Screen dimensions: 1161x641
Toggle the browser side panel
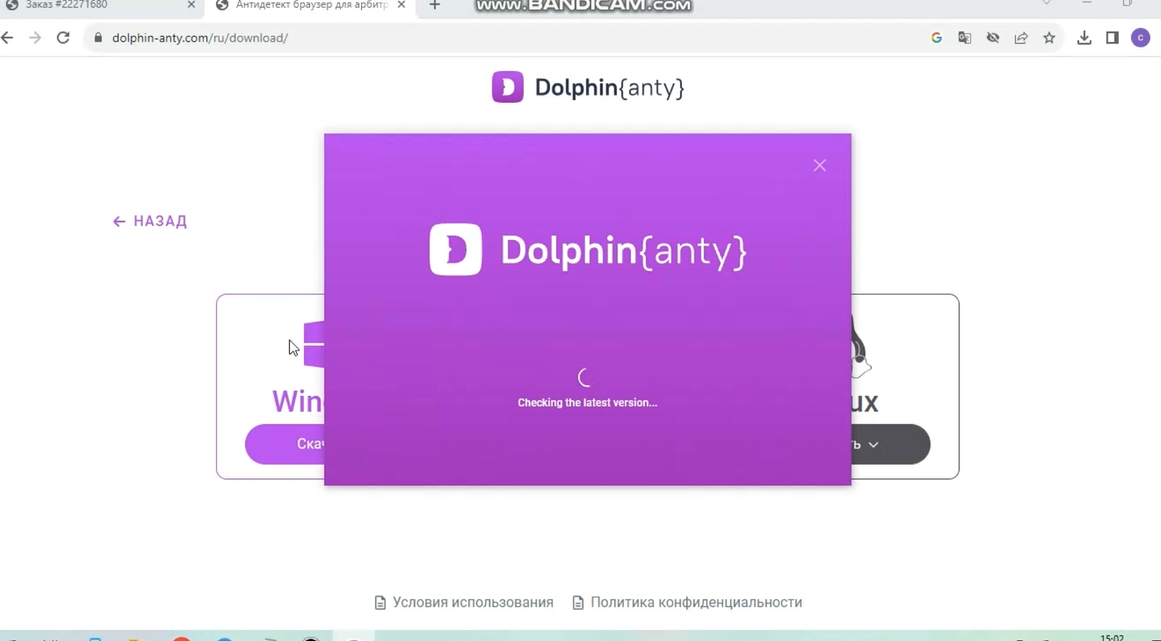pos(1112,38)
